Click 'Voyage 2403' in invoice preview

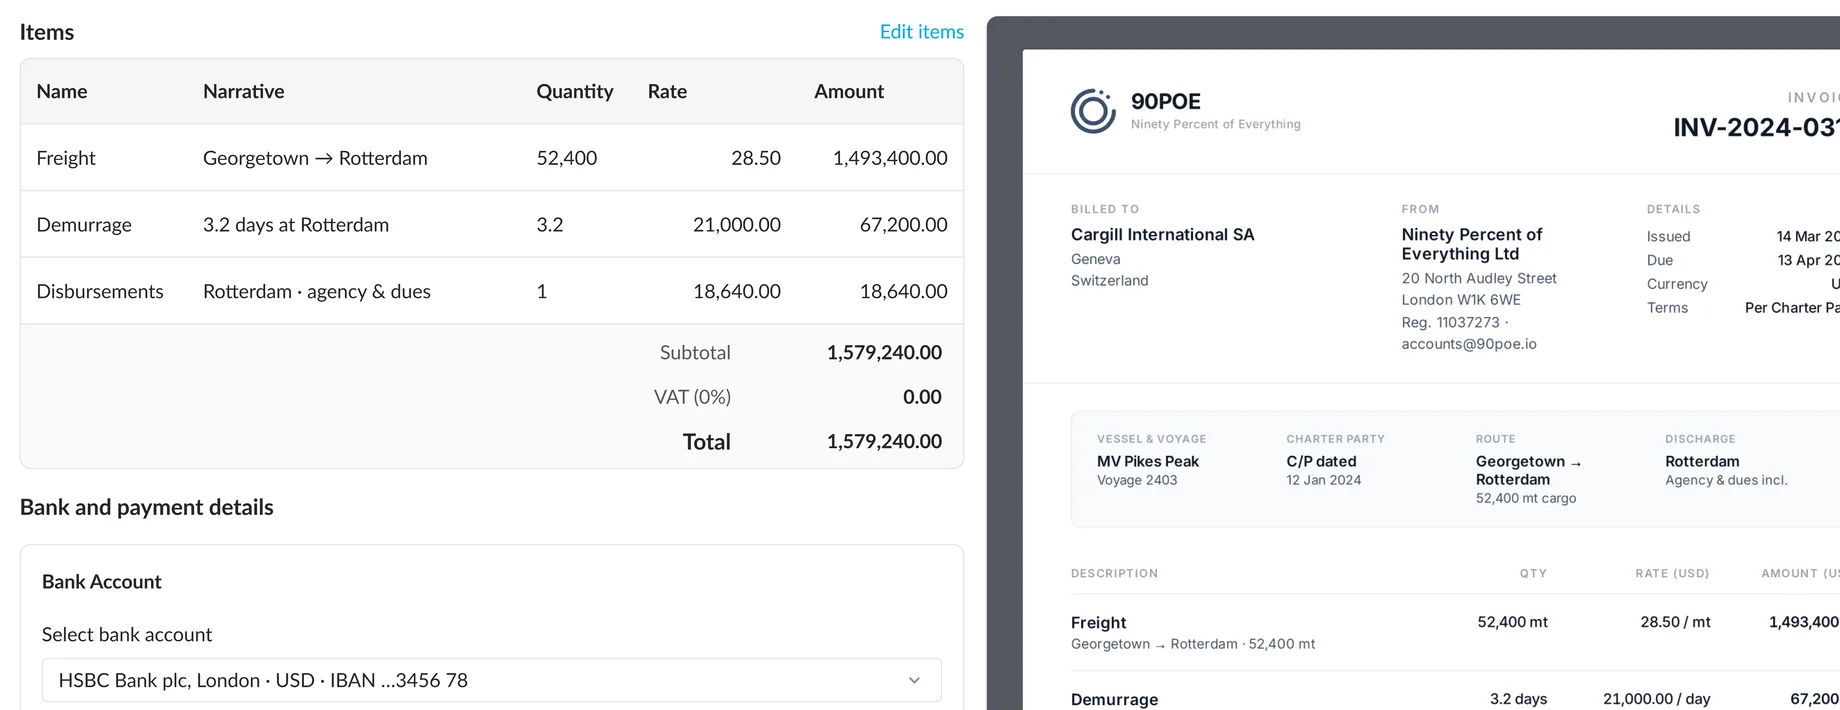[x=1137, y=480]
